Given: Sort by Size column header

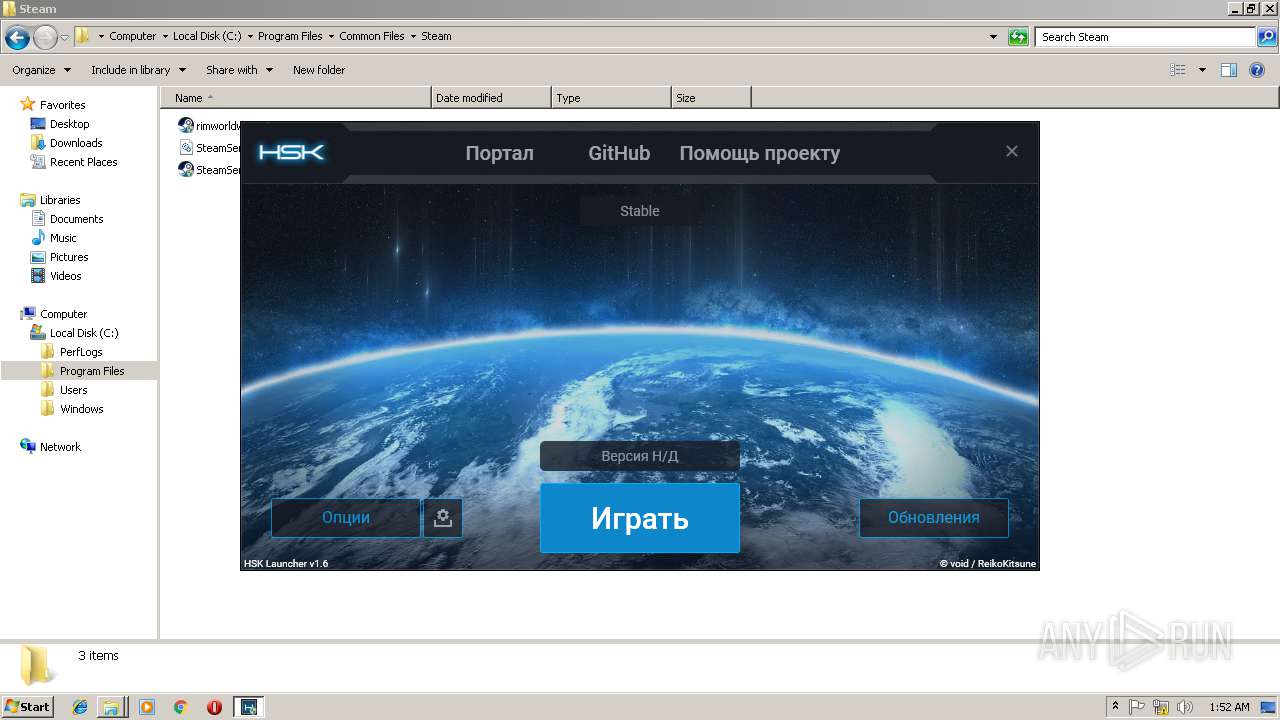Looking at the screenshot, I should click(x=711, y=98).
